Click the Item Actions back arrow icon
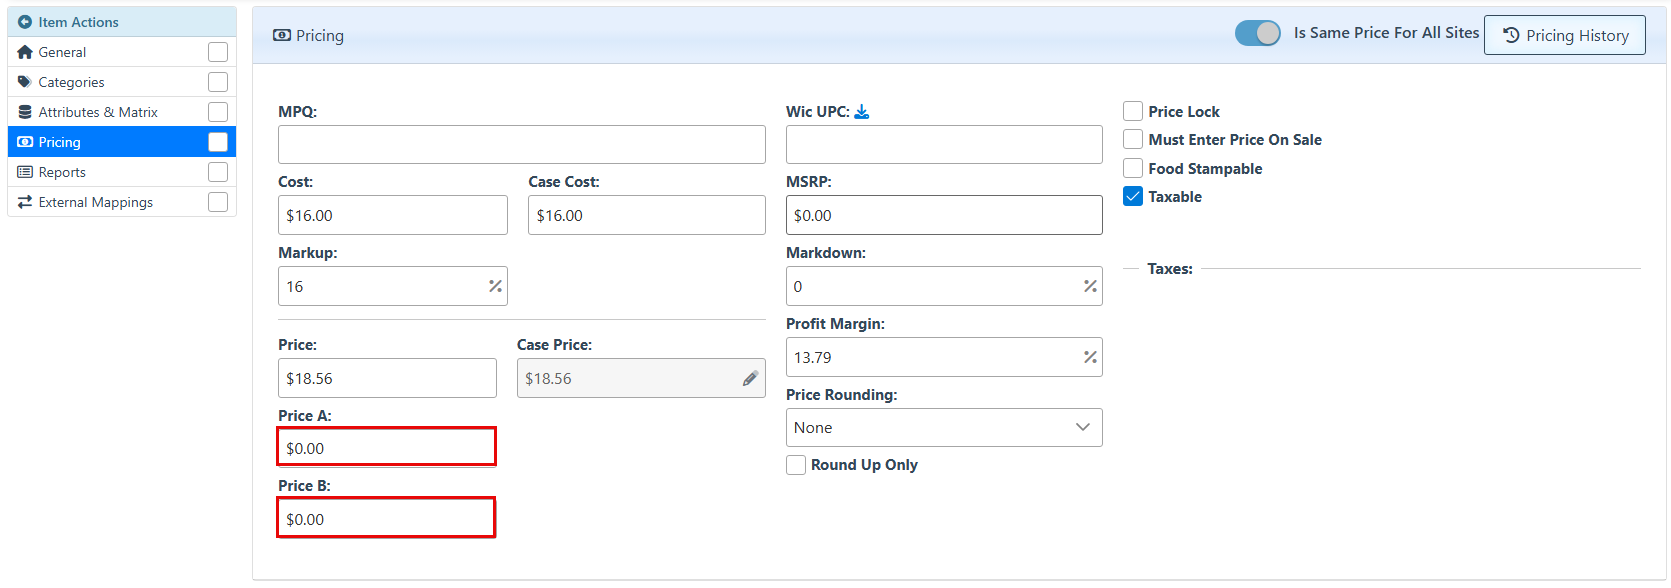Viewport: 1671px width, 588px height. [x=25, y=22]
